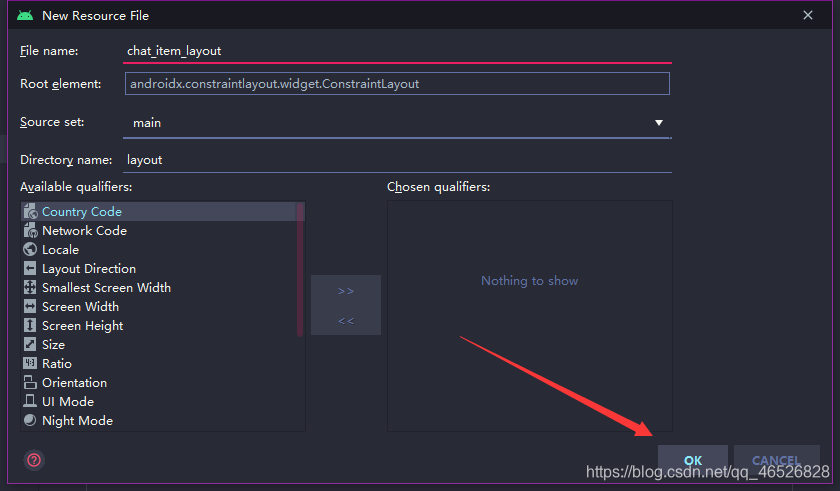The width and height of the screenshot is (840, 491).
Task: Focus the File name input field
Action: click(397, 51)
